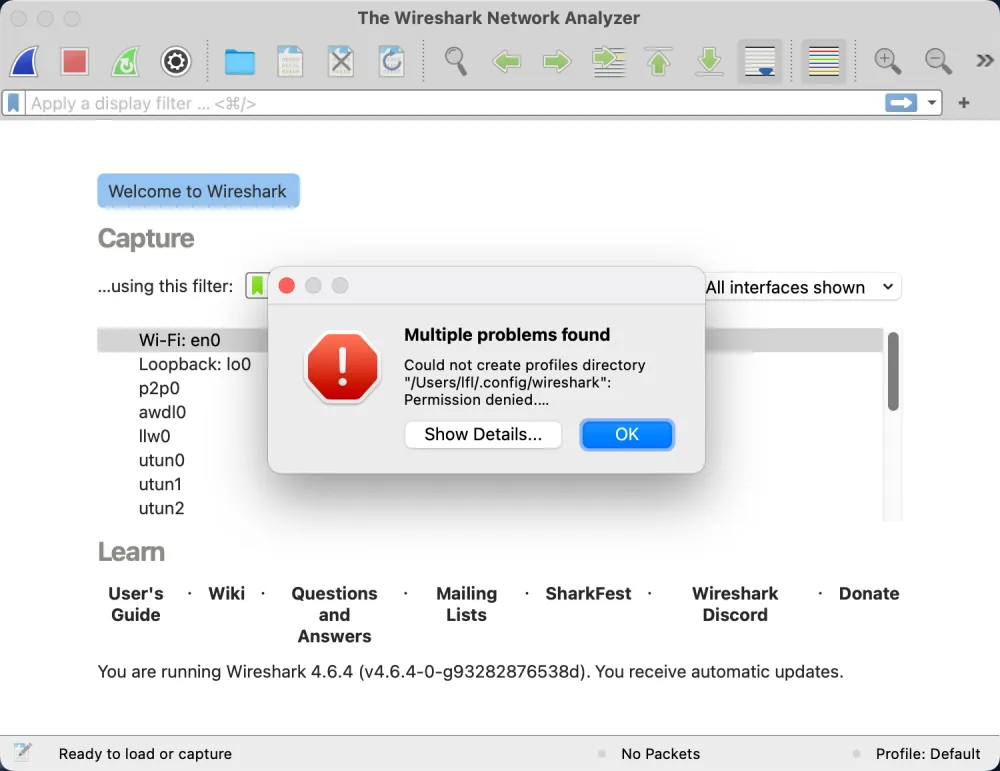The image size is (1000, 771).
Task: Click Profile: Default in status bar
Action: [x=927, y=754]
